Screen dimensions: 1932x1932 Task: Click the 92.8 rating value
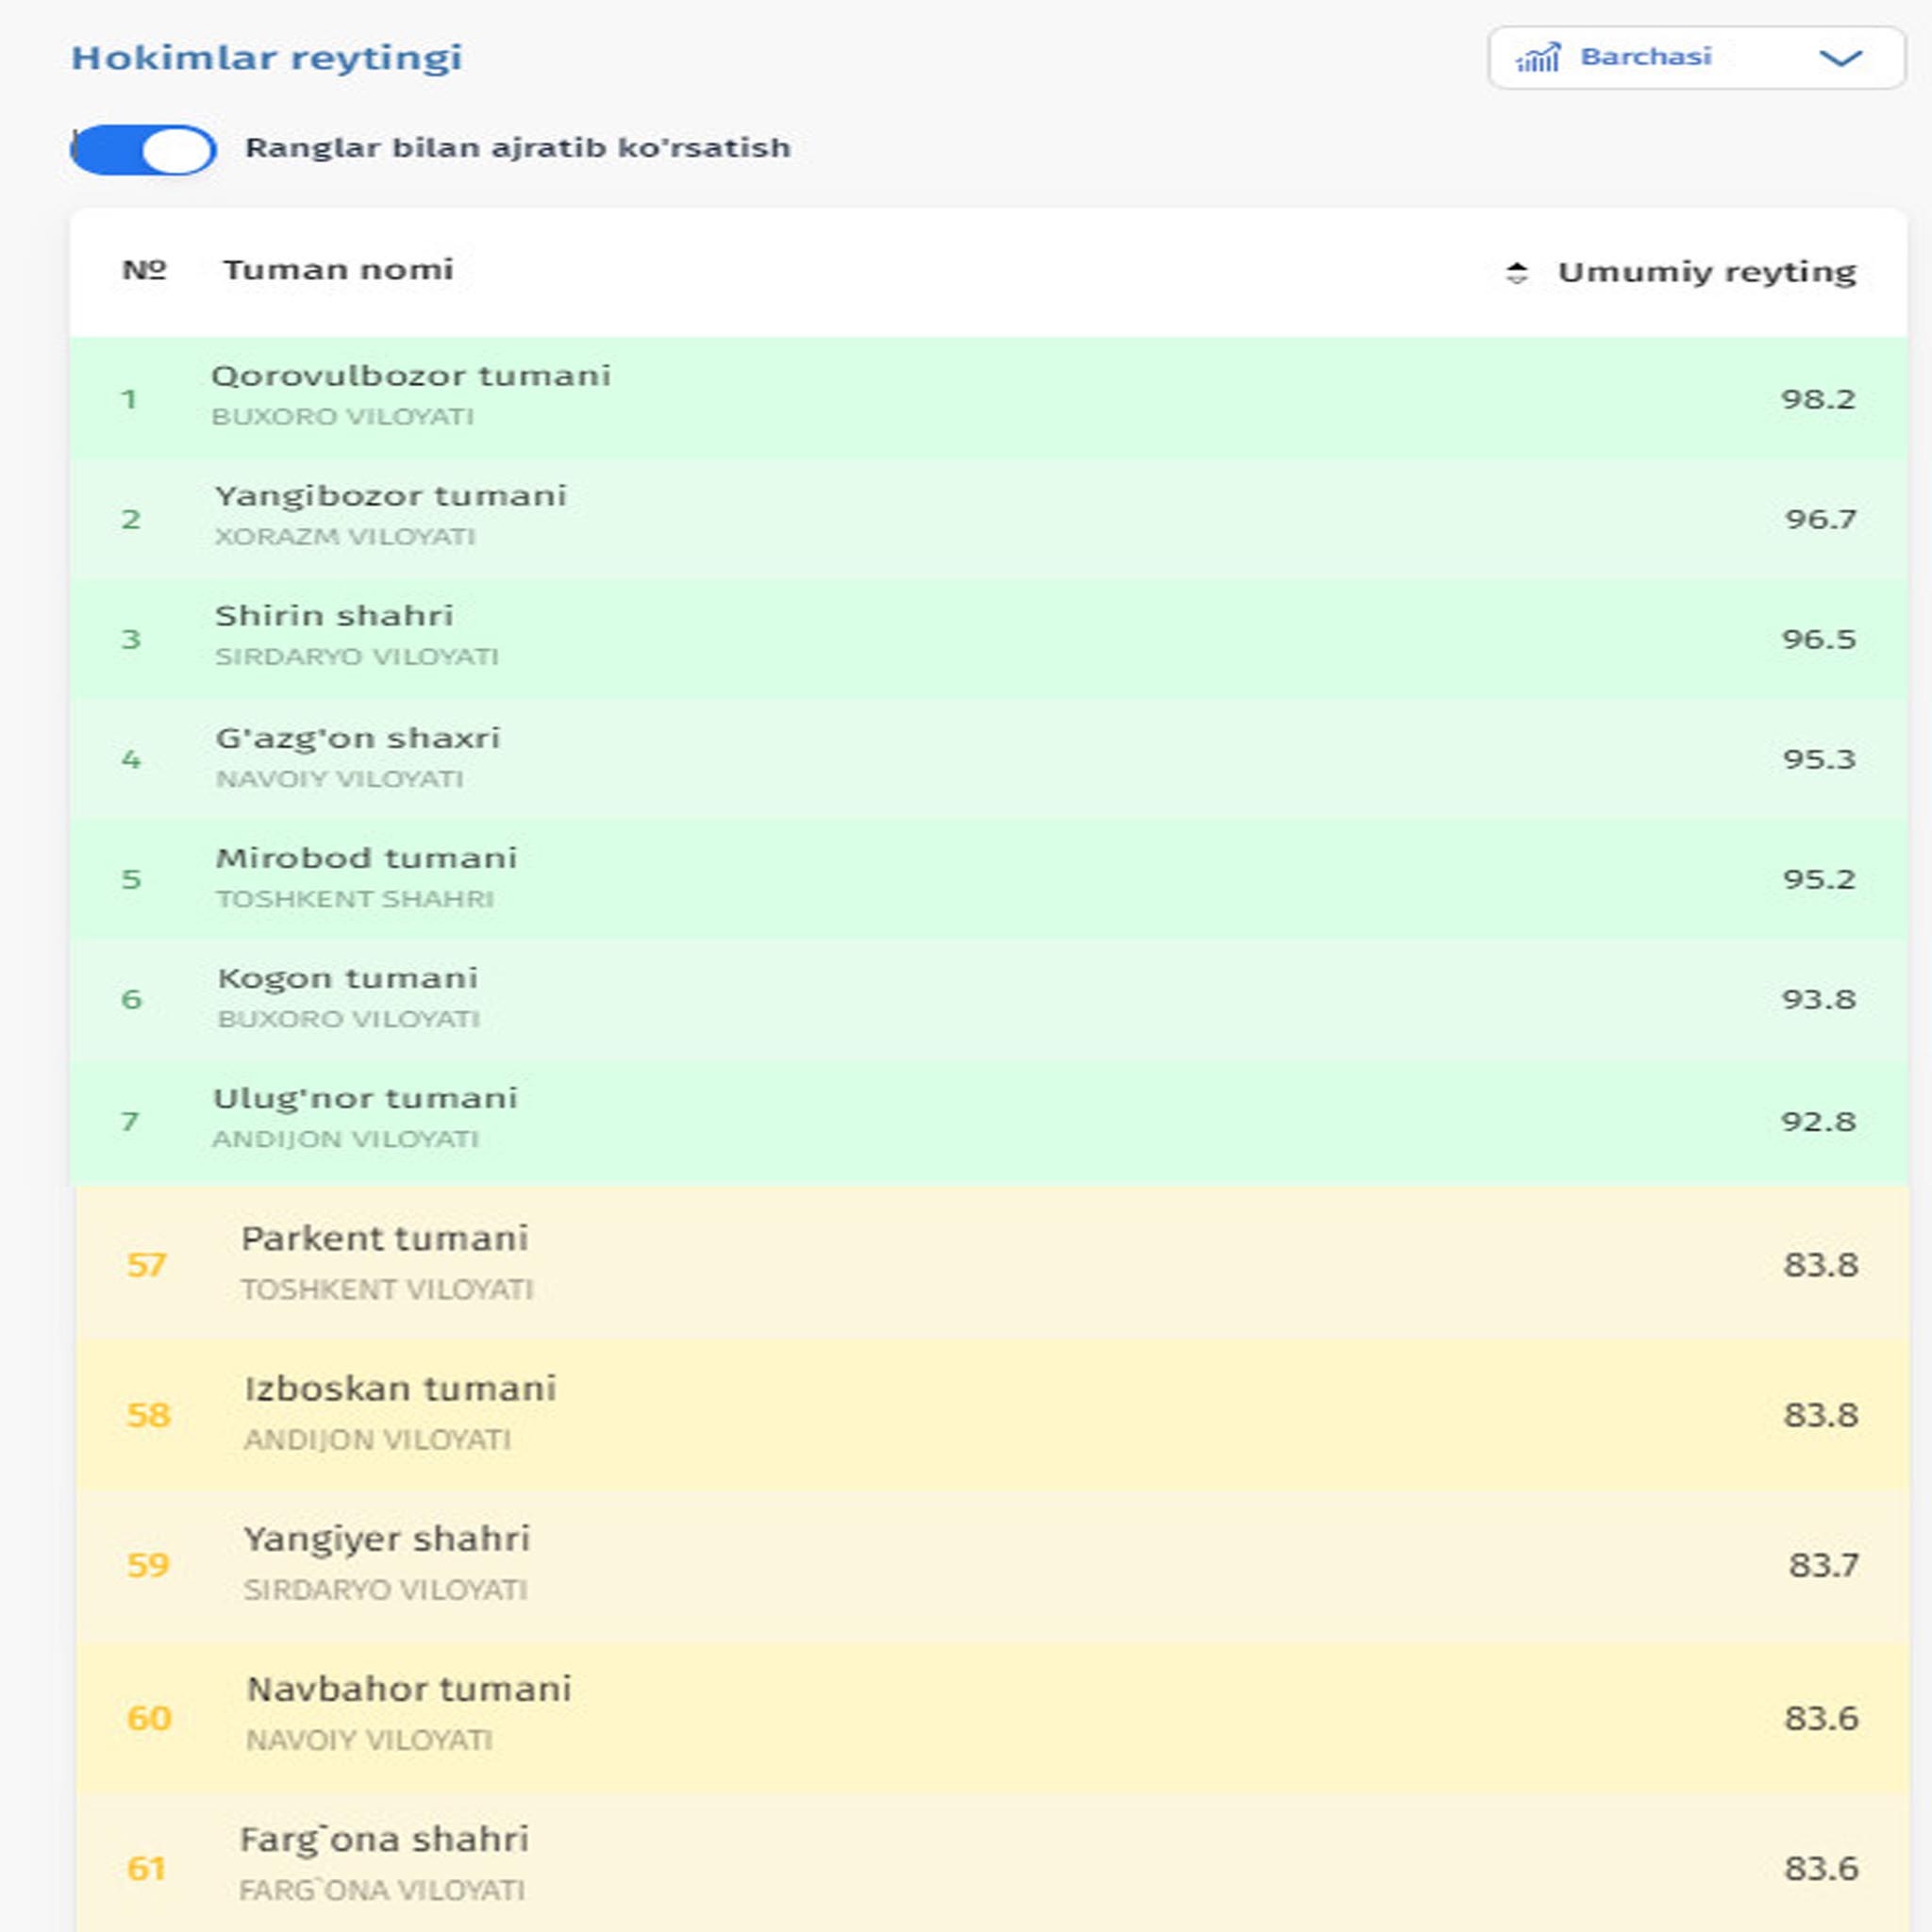[x=1818, y=1121]
